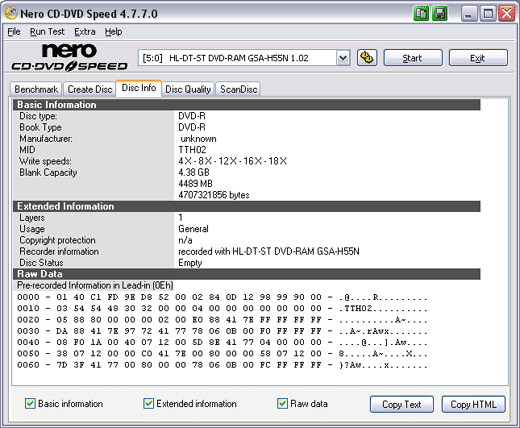Maximize the Nero CD-DVD Speed window
The height and width of the screenshot is (428, 520).
488,14
